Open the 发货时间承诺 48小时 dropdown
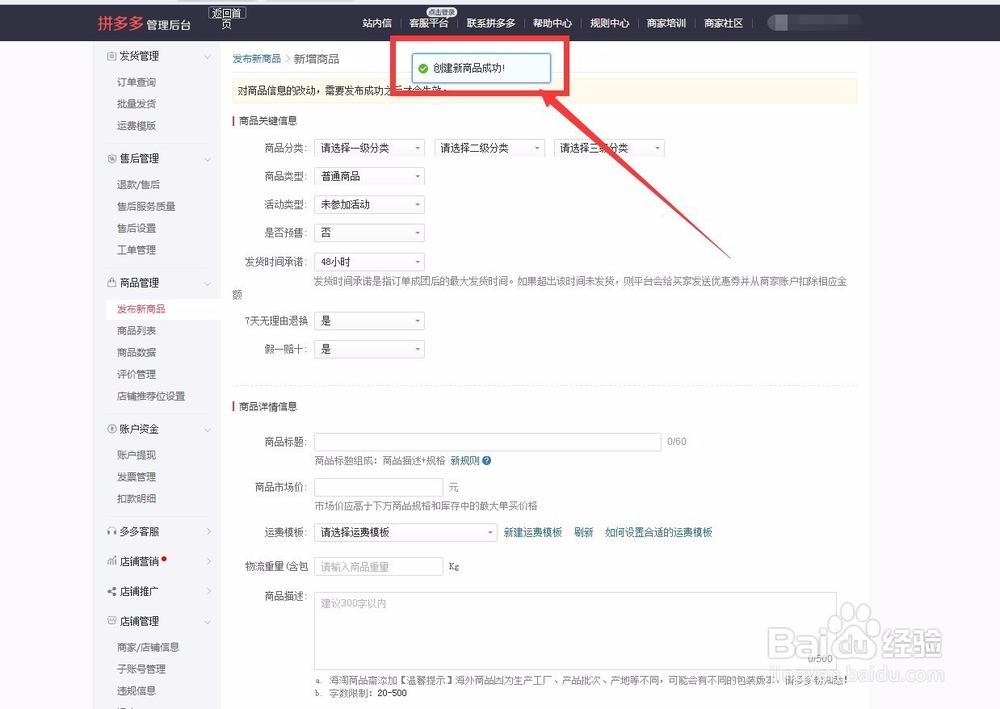The height and width of the screenshot is (709, 1000). pyautogui.click(x=369, y=261)
